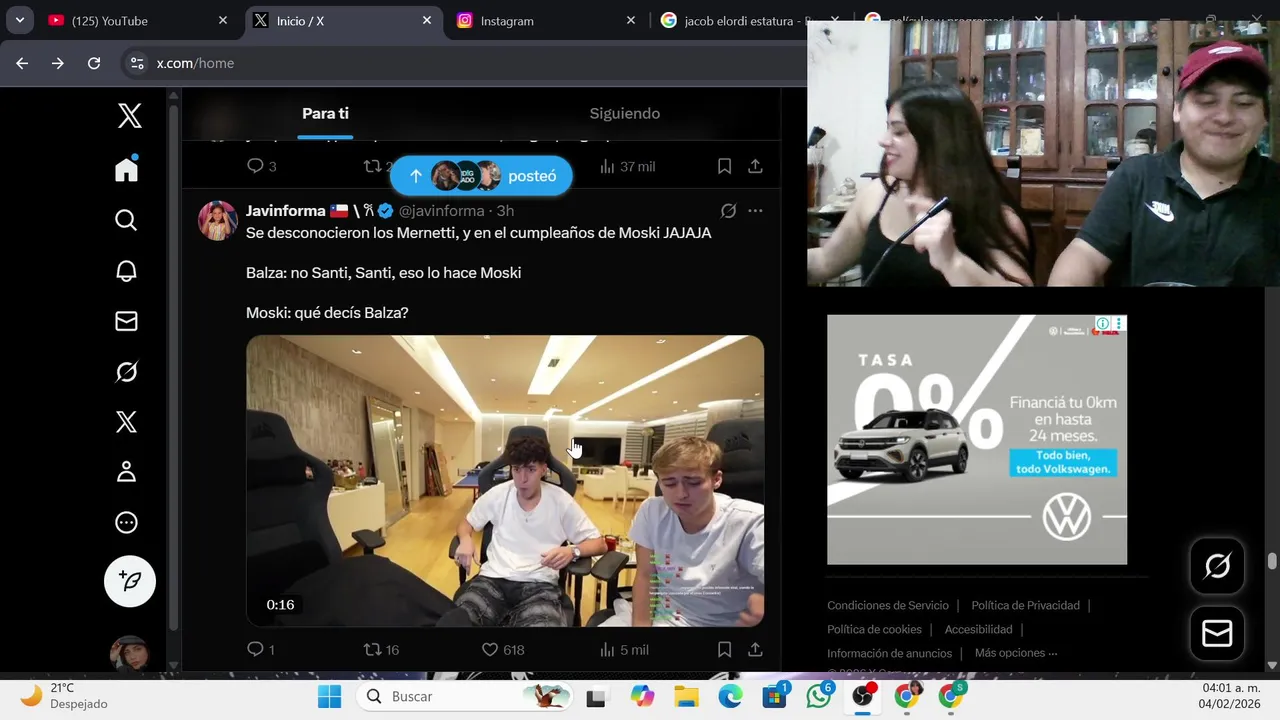View analytics showing 5 mil views
Viewport: 1280px width, 720px height.
(624, 650)
